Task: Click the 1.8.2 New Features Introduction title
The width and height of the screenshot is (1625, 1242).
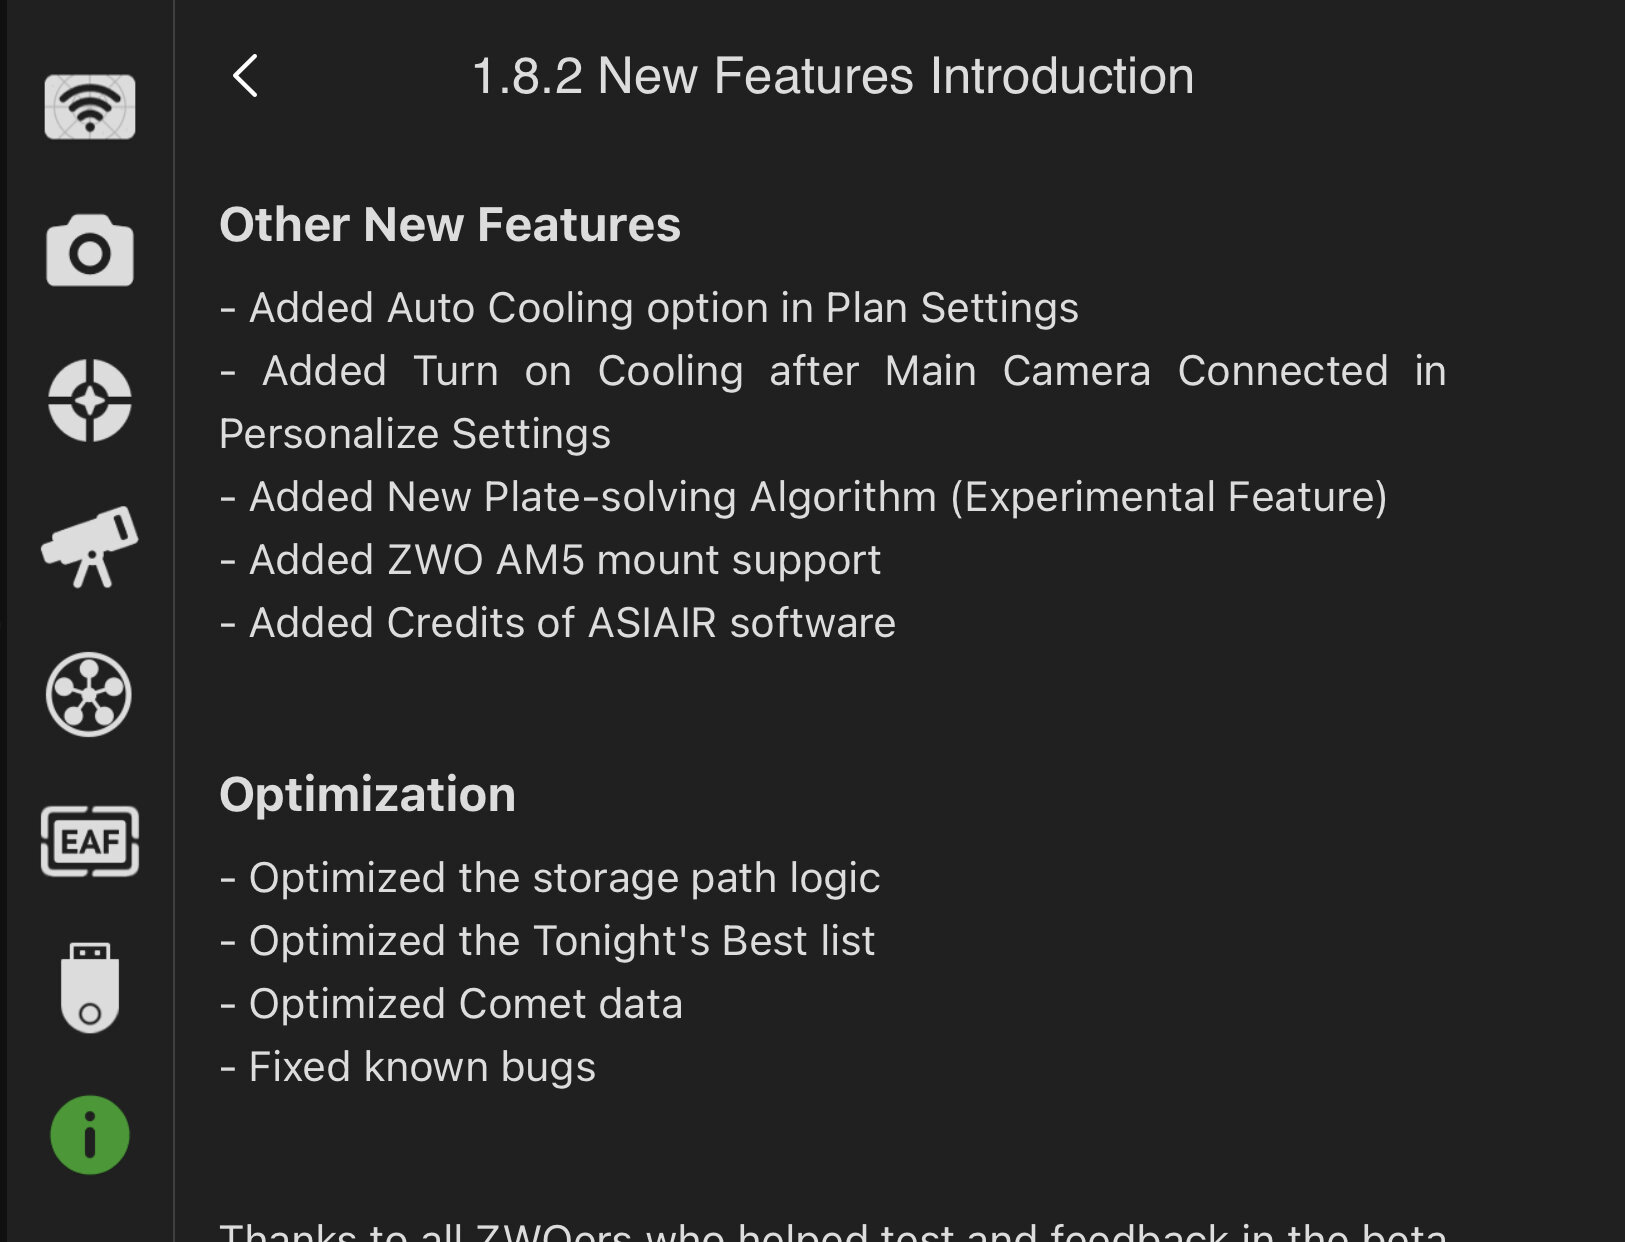Action: 832,76
